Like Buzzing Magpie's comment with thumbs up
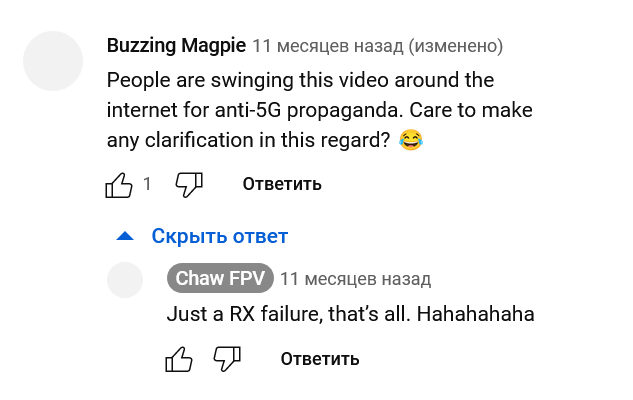The height and width of the screenshot is (400, 633). pyautogui.click(x=119, y=185)
